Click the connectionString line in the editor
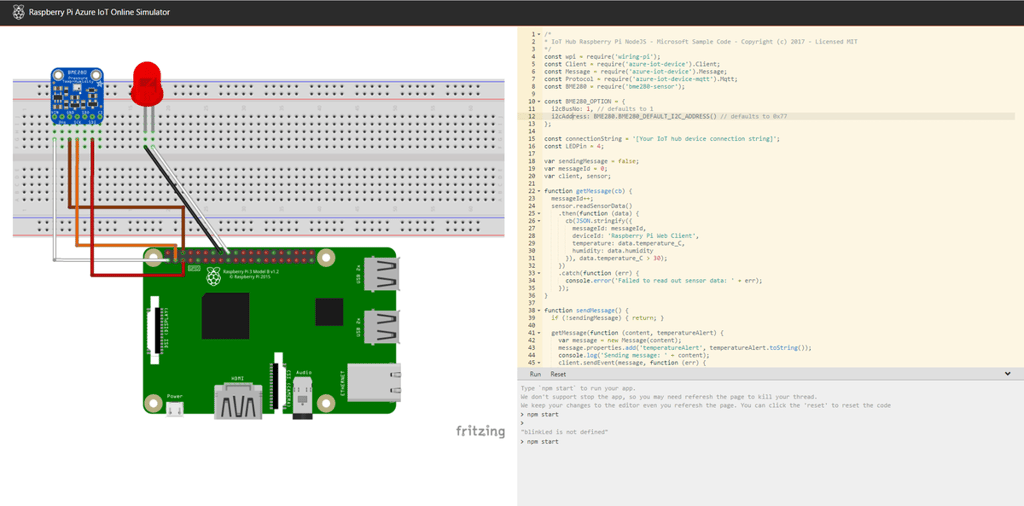Viewport: 1024px width, 506px height. [662, 138]
